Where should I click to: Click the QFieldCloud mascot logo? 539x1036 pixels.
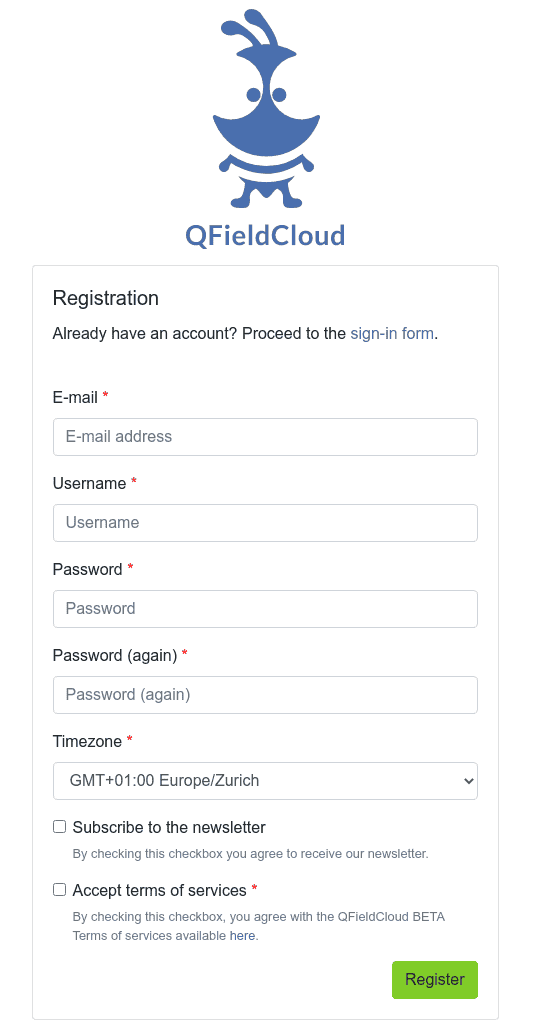[x=266, y=108]
